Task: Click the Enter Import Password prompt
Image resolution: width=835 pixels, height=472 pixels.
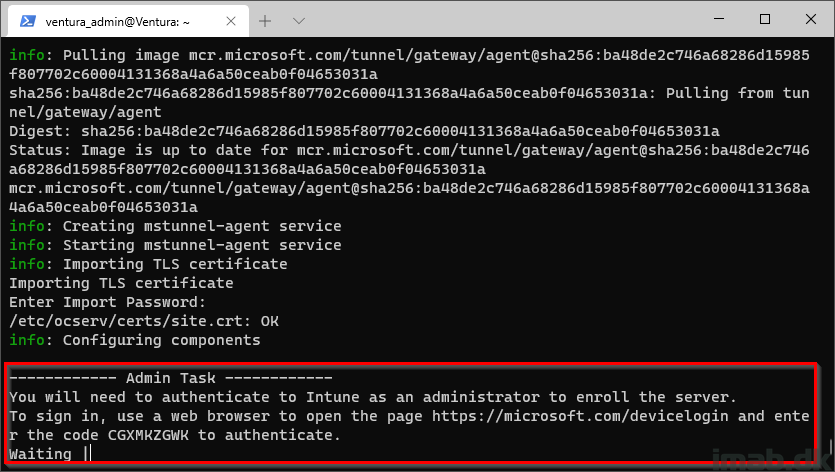Action: (107, 302)
